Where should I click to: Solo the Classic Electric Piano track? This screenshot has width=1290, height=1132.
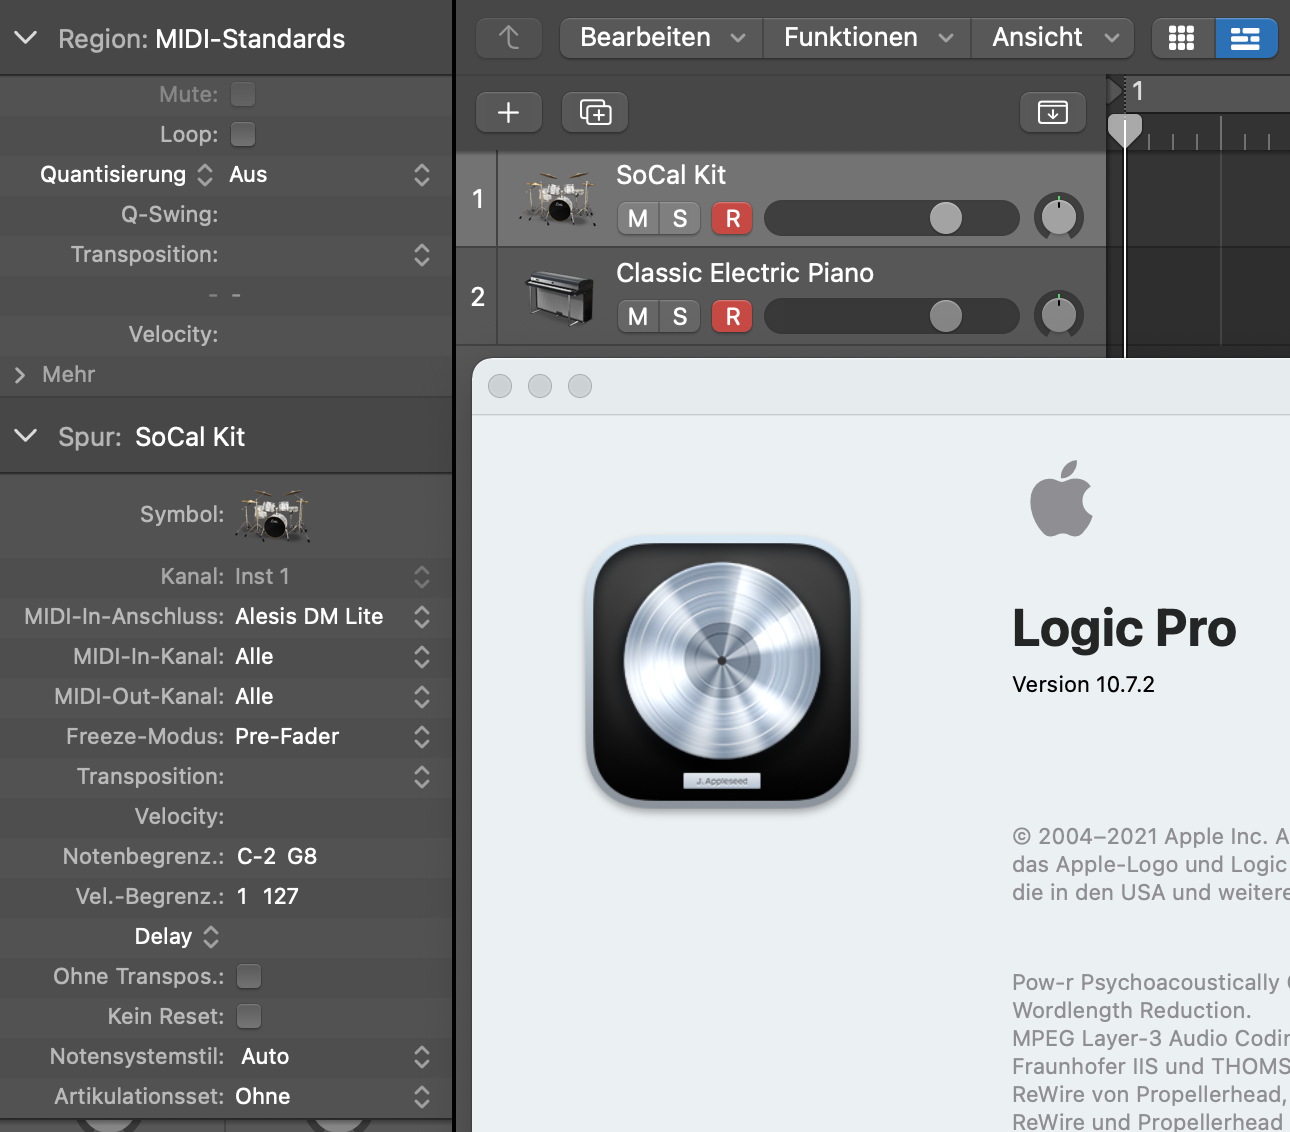pyautogui.click(x=680, y=316)
